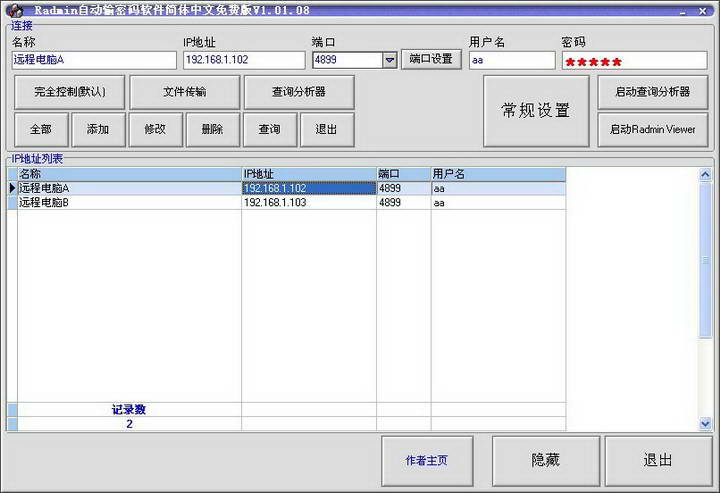Viewport: 720px width, 493px height.
Task: Click the 用户名 column header in list
Action: pos(498,174)
